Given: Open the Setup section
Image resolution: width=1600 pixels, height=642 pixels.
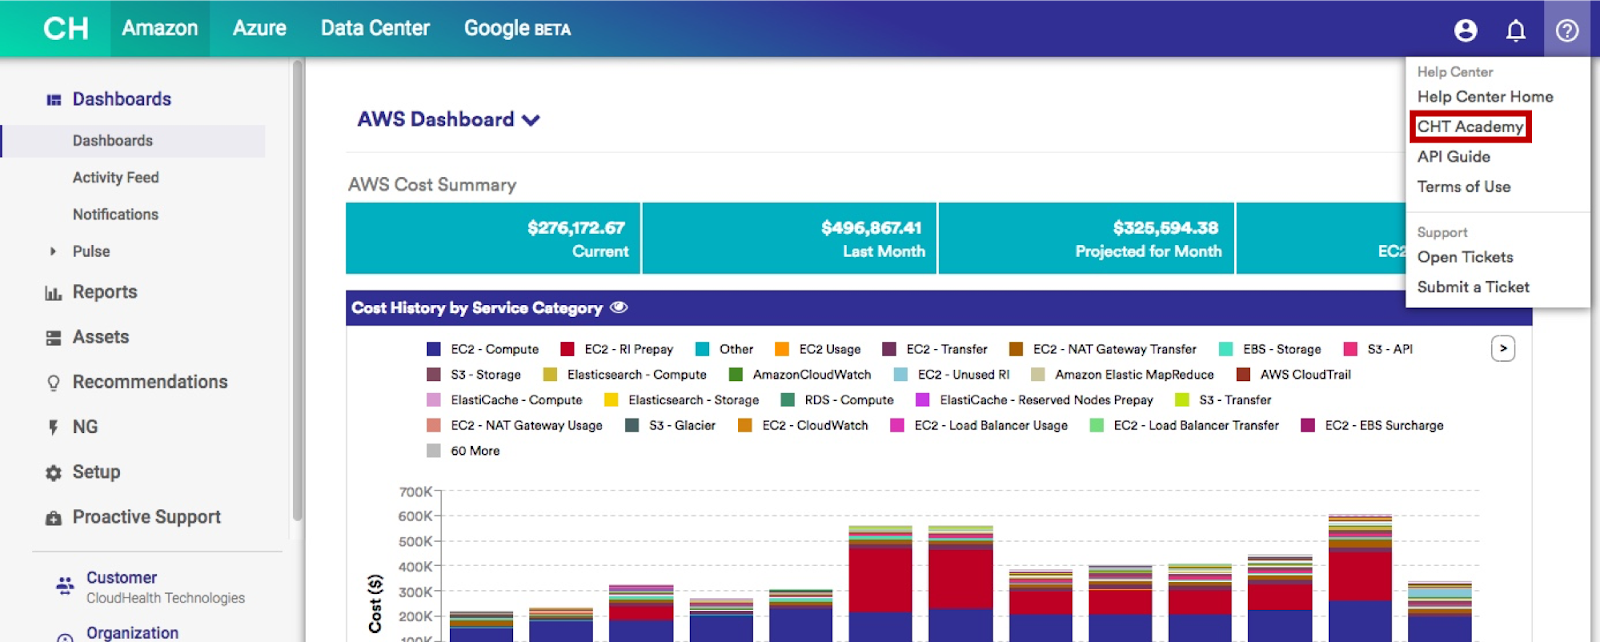Looking at the screenshot, I should [x=96, y=472].
